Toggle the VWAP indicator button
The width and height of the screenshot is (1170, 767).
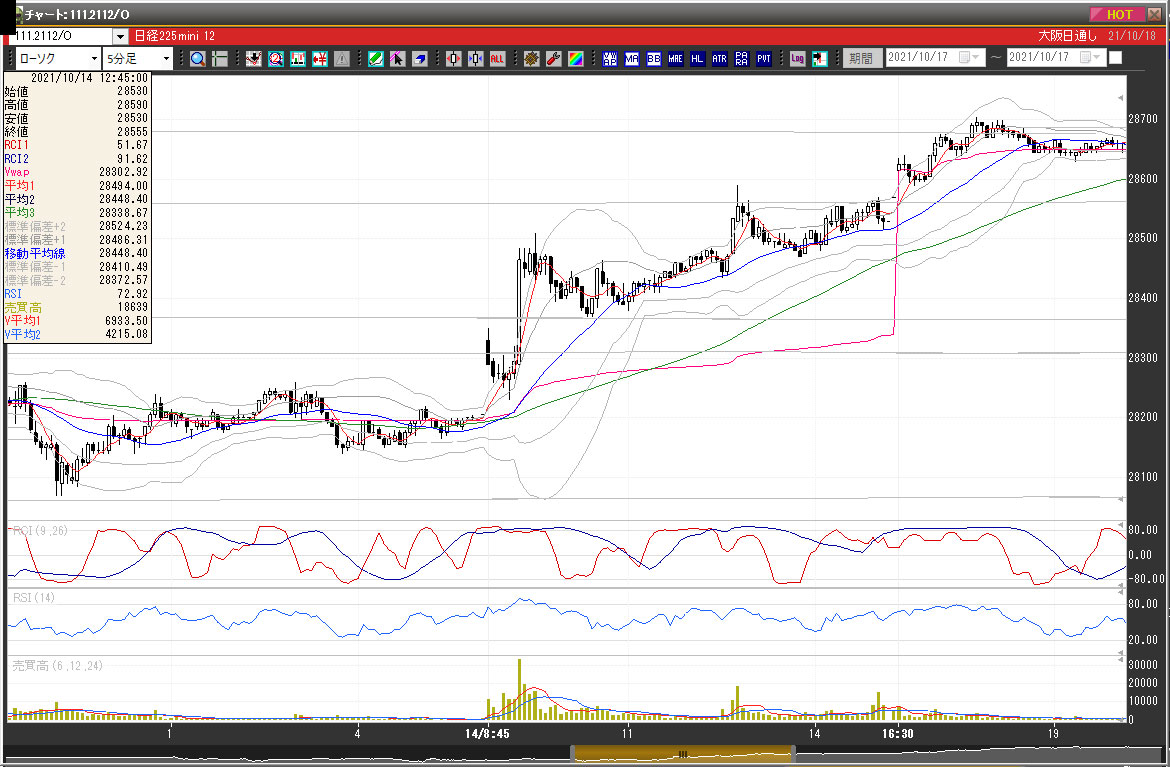610,58
